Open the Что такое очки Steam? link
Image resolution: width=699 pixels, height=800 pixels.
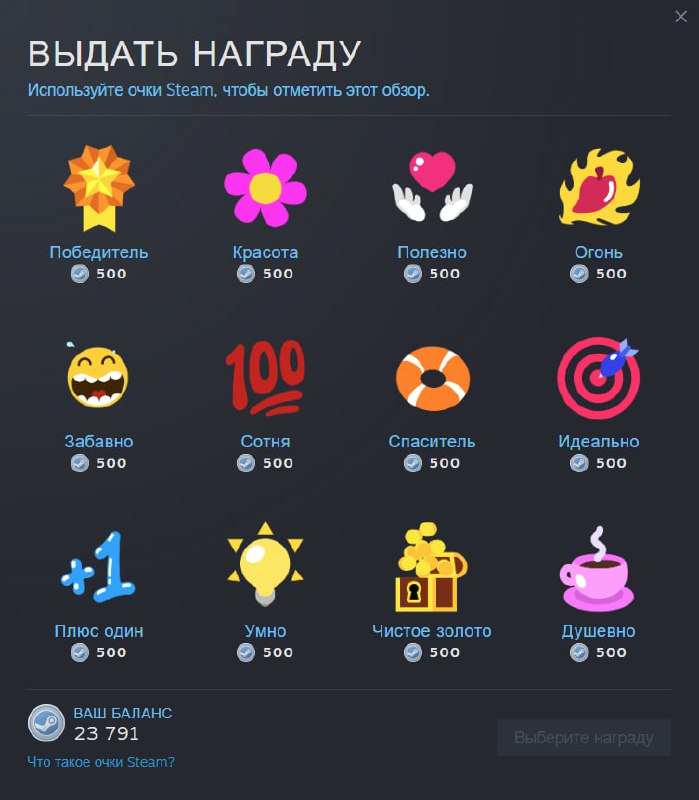(101, 762)
